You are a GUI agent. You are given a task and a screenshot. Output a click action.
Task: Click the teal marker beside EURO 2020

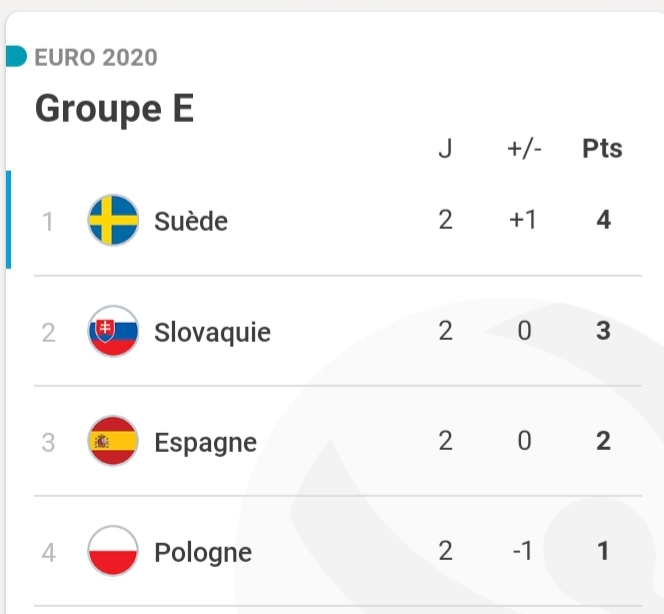(16, 56)
